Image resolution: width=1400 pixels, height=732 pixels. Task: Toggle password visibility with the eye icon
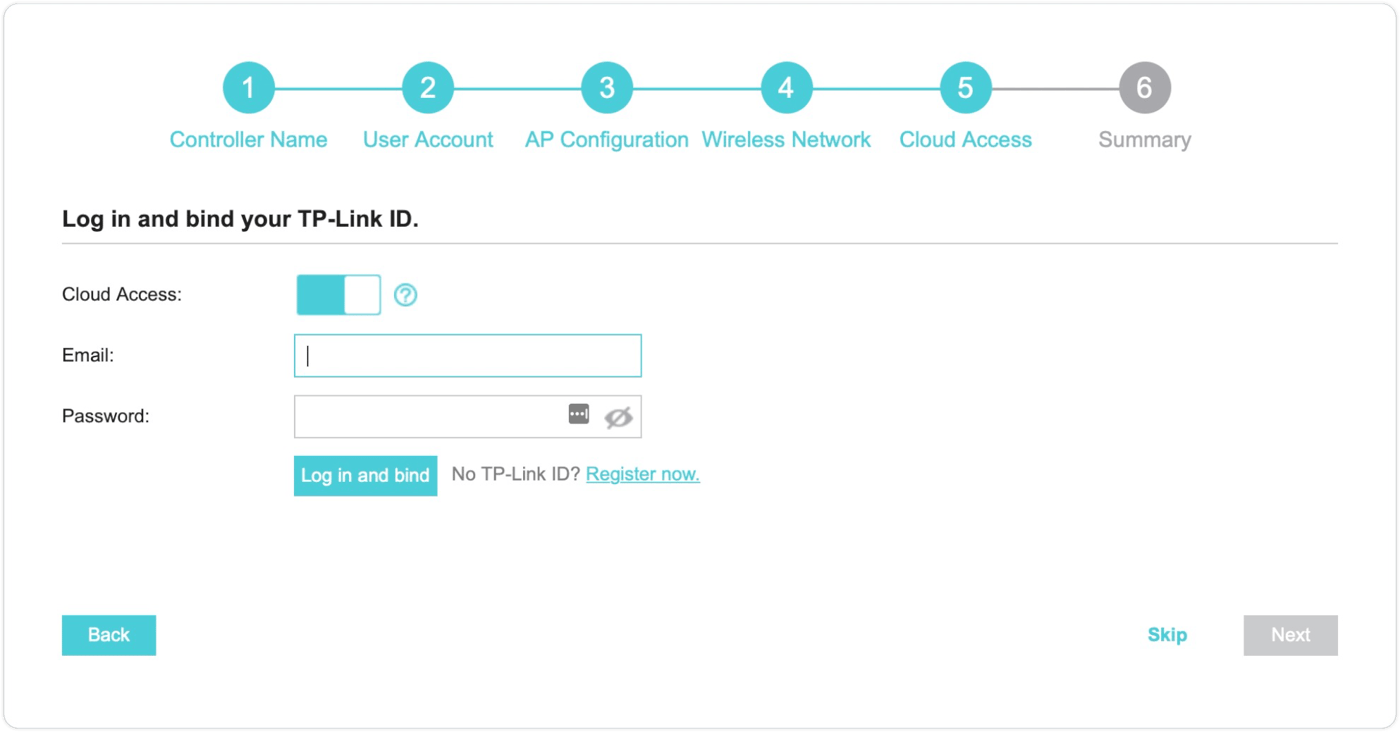[618, 417]
